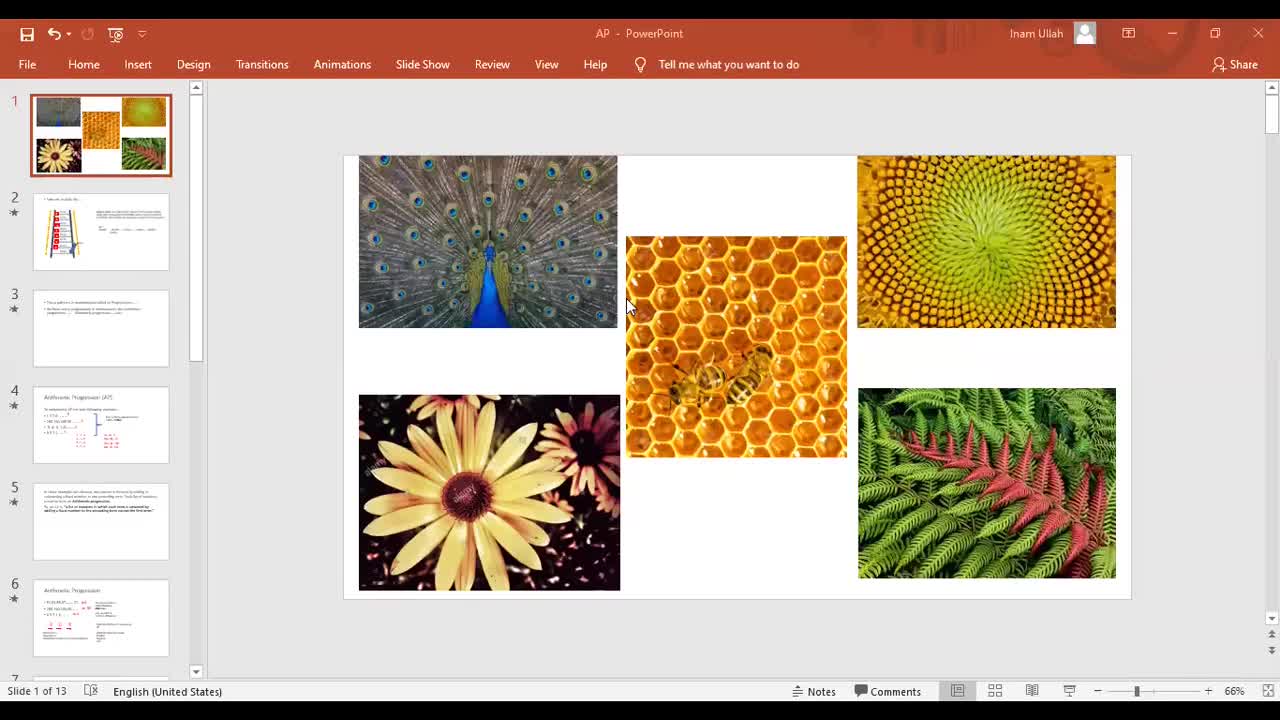Select slide 2 thumbnail

click(101, 232)
